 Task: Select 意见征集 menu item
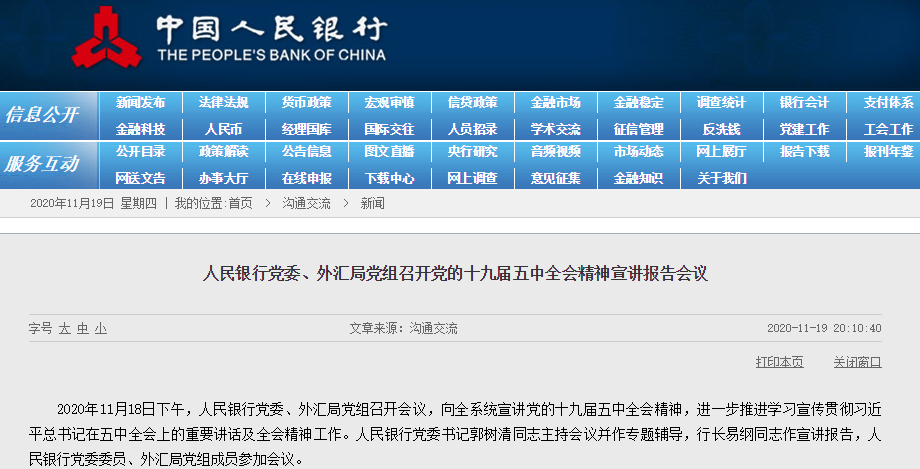556,178
